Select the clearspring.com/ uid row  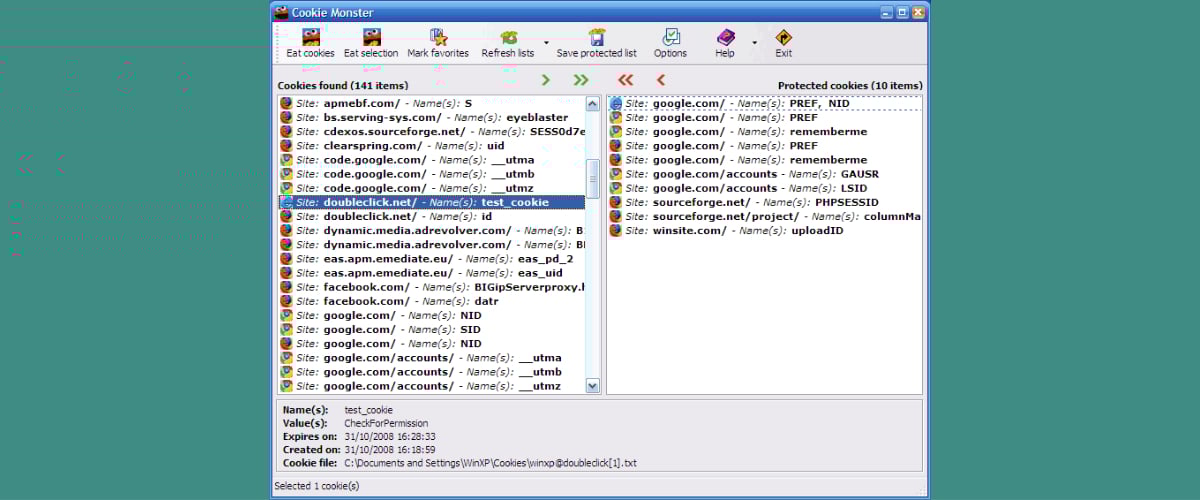(431, 145)
